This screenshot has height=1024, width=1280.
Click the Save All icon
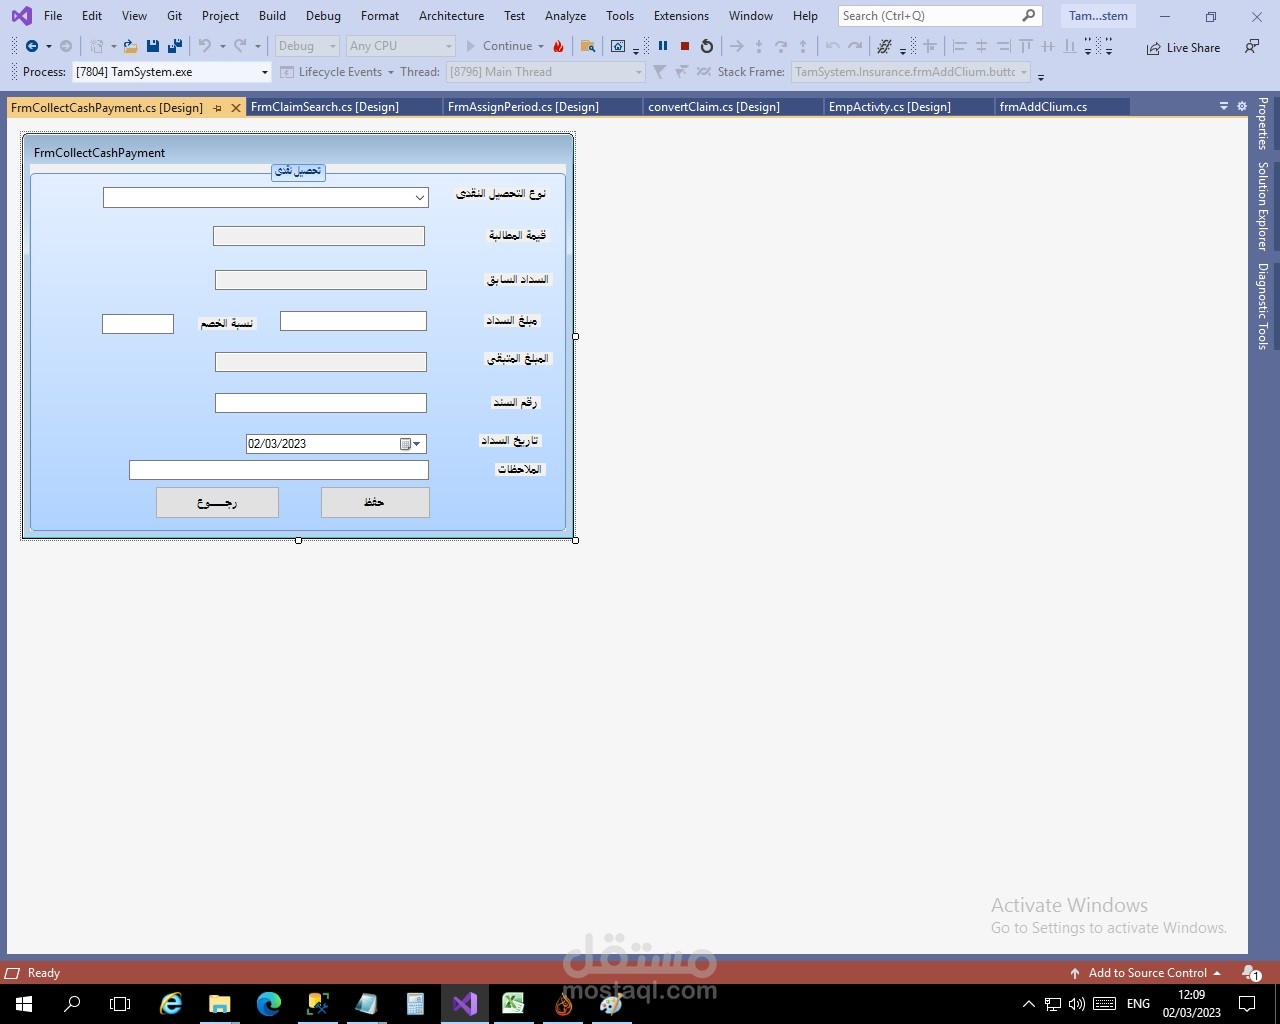175,46
